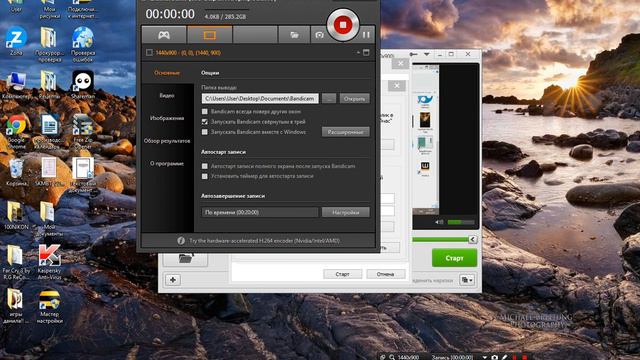Open the 100NIKON folder on the desktop
This screenshot has width=640, height=360.
16,216
